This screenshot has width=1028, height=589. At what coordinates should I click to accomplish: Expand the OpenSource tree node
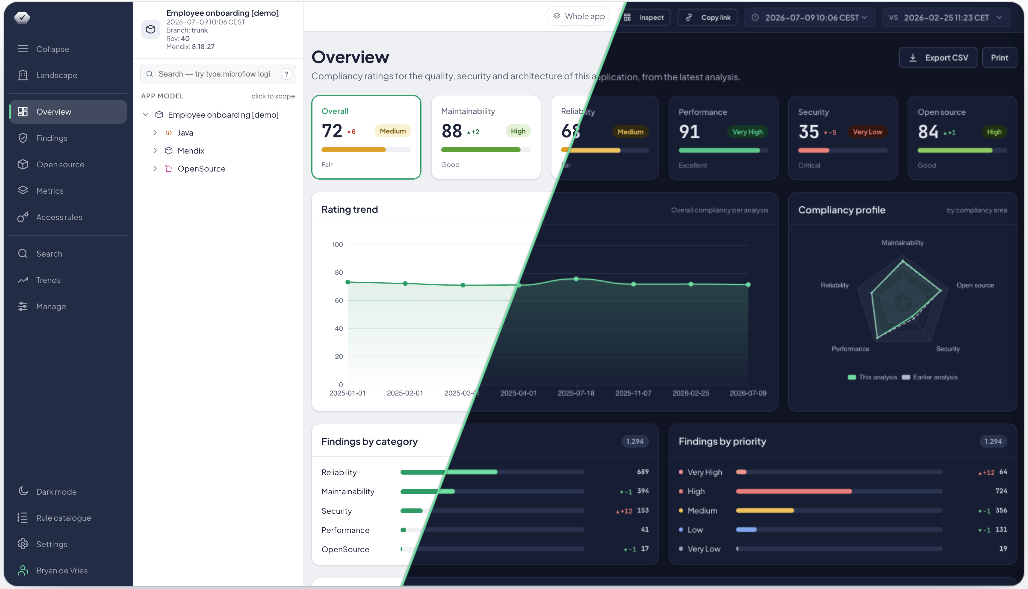click(x=155, y=169)
